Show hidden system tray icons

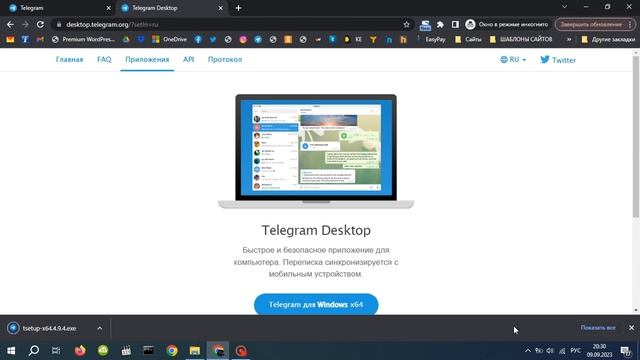528,351
